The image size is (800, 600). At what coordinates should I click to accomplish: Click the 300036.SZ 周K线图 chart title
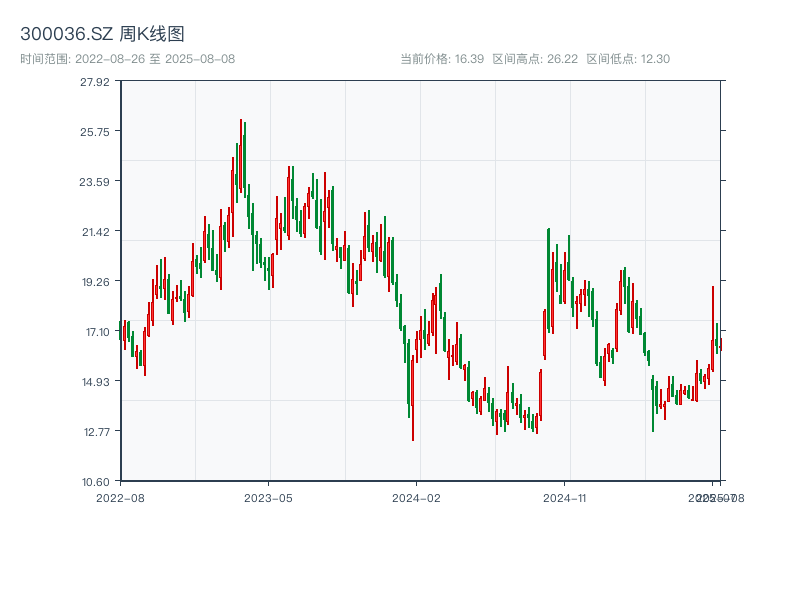pos(102,35)
